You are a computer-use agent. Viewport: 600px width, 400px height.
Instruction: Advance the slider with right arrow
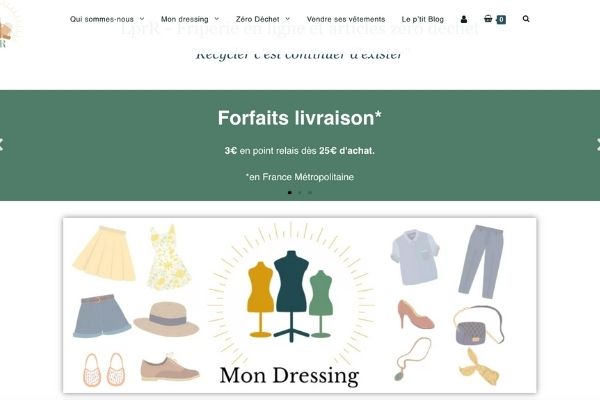[x=598, y=144]
